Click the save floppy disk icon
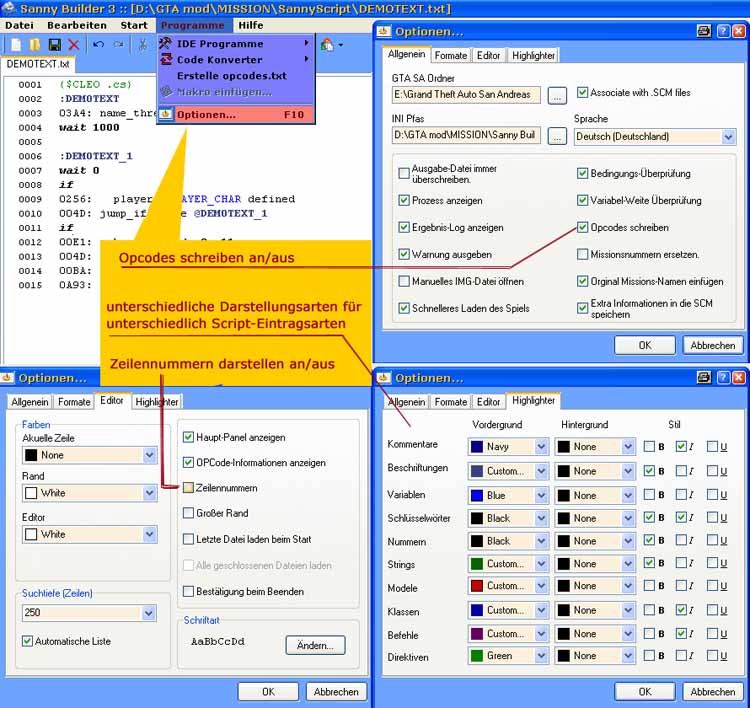 coord(55,45)
